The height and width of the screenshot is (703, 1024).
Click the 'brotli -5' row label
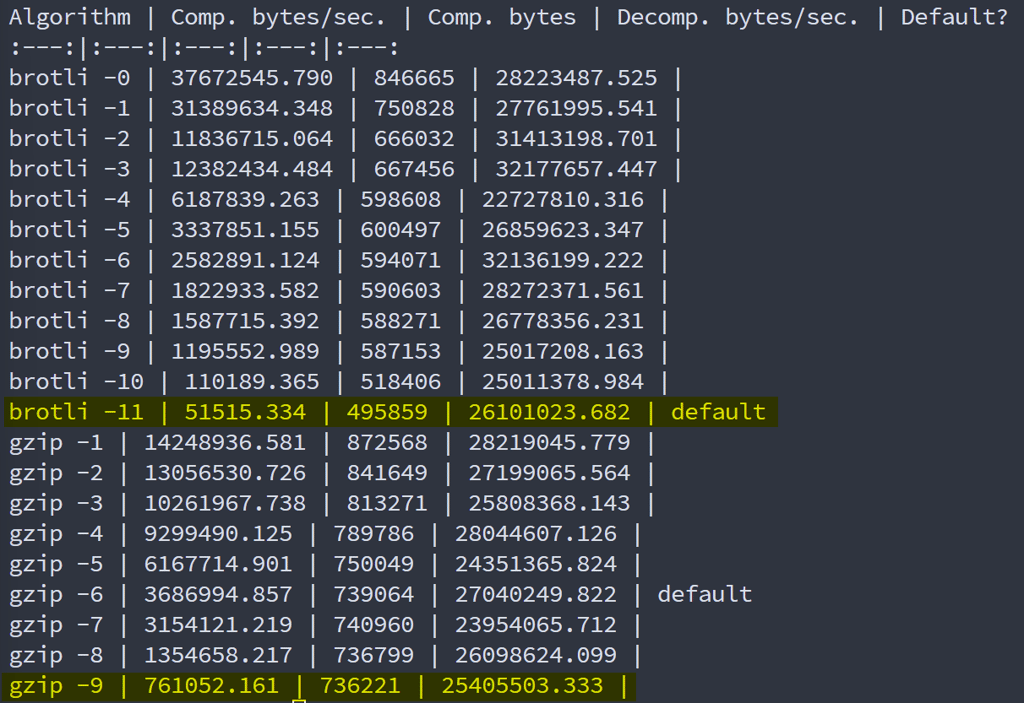[x=70, y=229]
